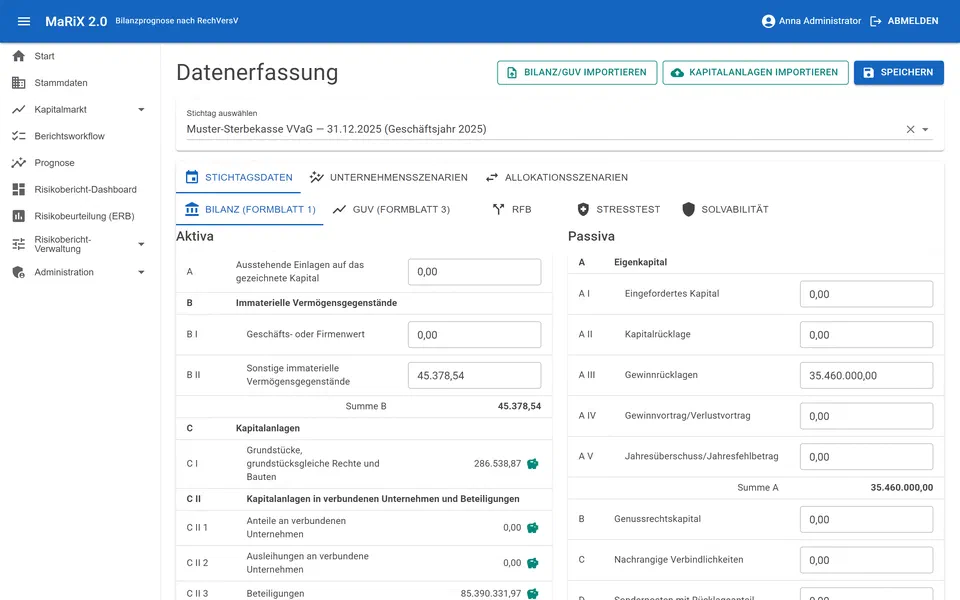Open the Solvabilität tab
Screen dimensions: 960x600
[x=725, y=209]
